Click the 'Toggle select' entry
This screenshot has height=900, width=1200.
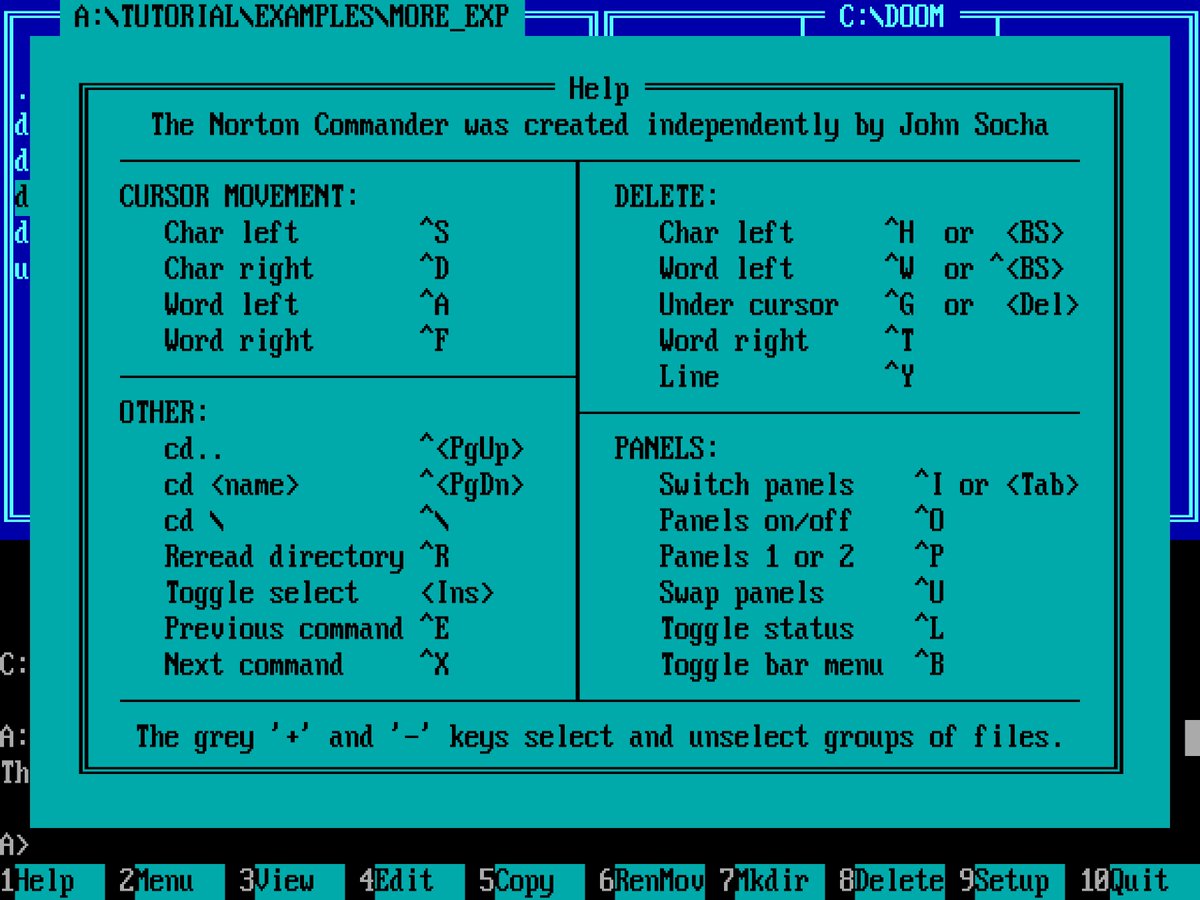(262, 593)
